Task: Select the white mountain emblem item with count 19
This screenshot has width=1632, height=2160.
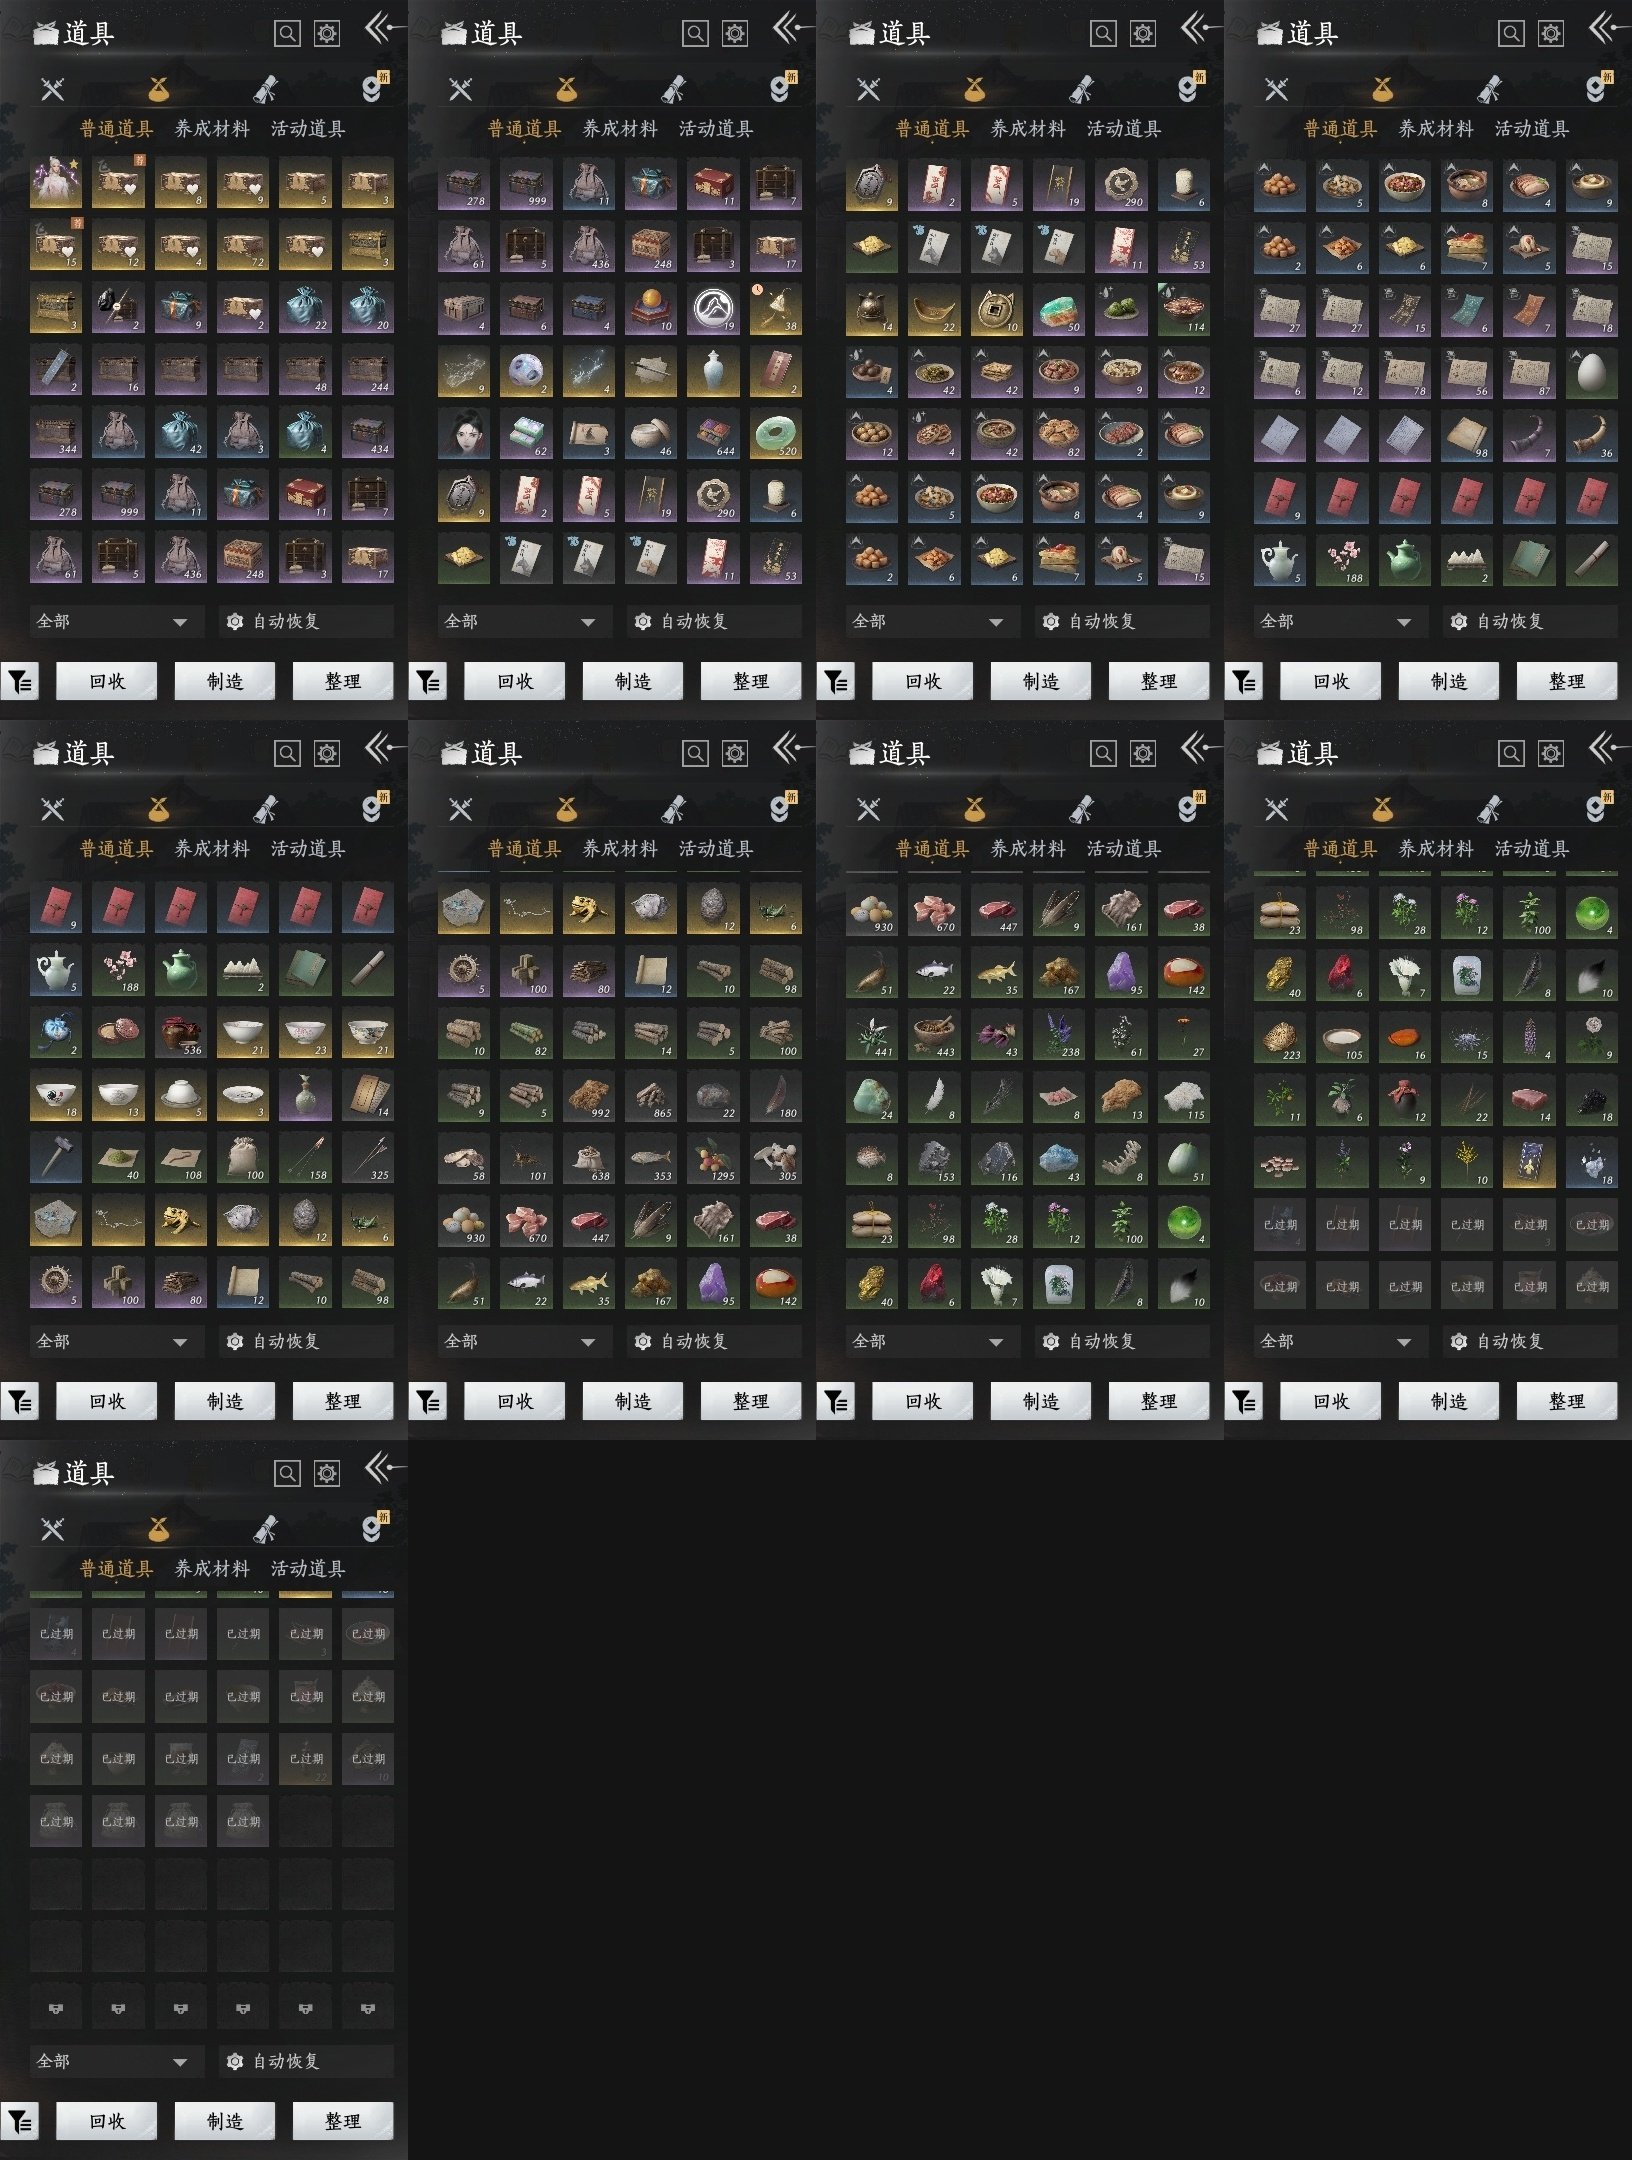Action: (713, 308)
